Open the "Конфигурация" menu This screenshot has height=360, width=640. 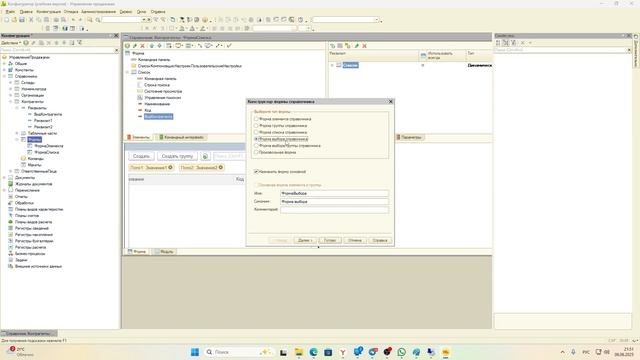point(48,12)
